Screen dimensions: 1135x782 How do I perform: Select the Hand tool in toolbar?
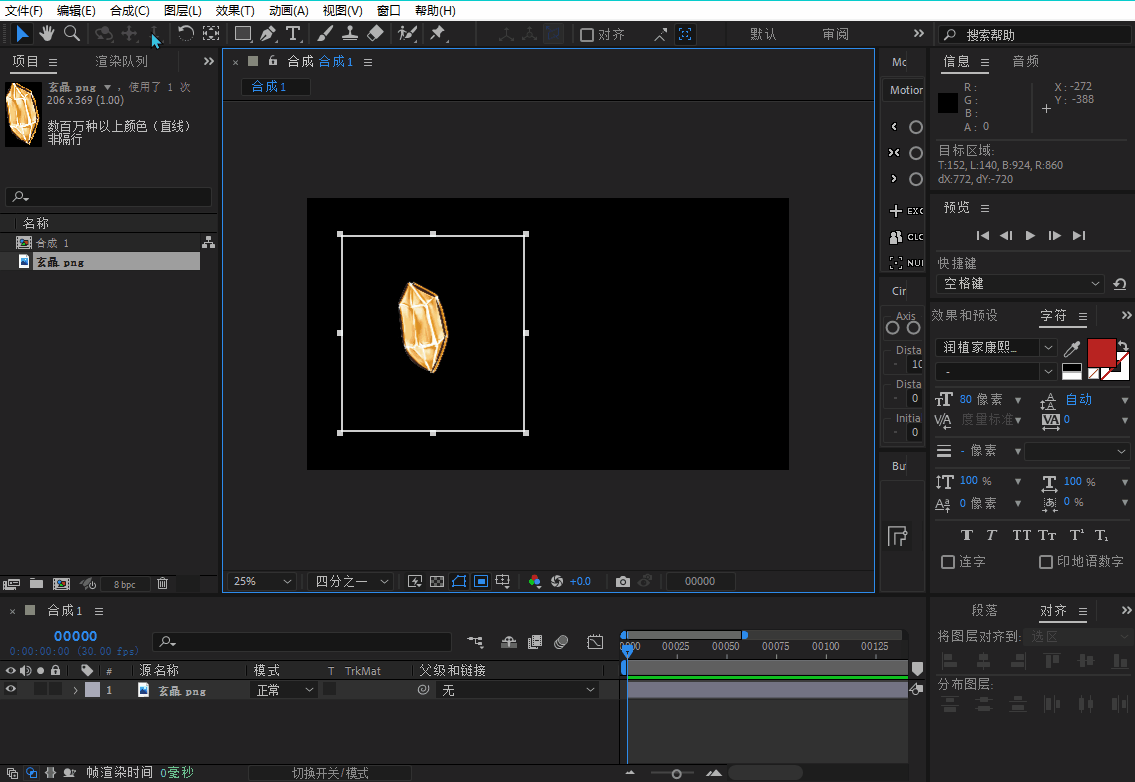point(47,34)
